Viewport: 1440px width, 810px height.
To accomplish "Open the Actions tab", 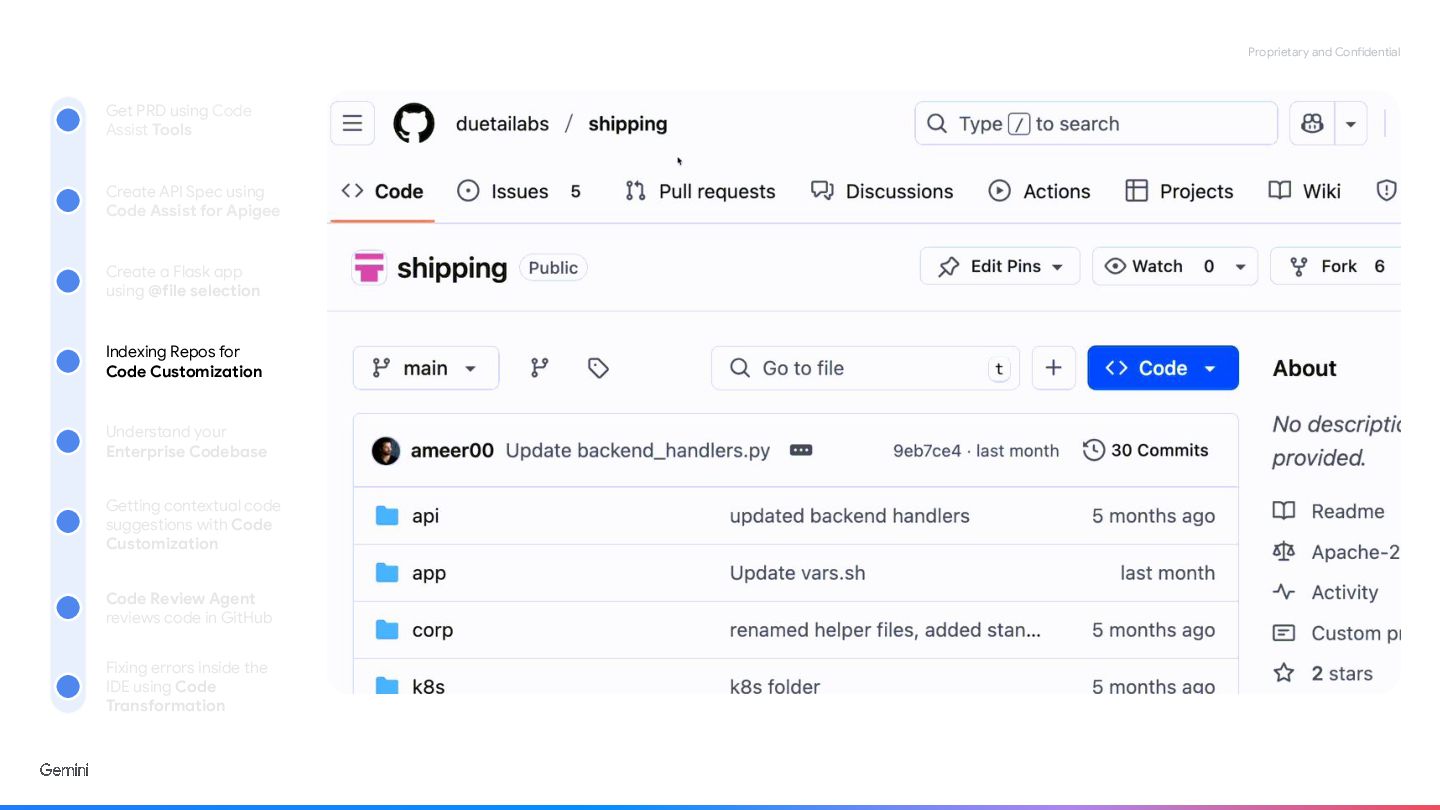I will [1039, 191].
